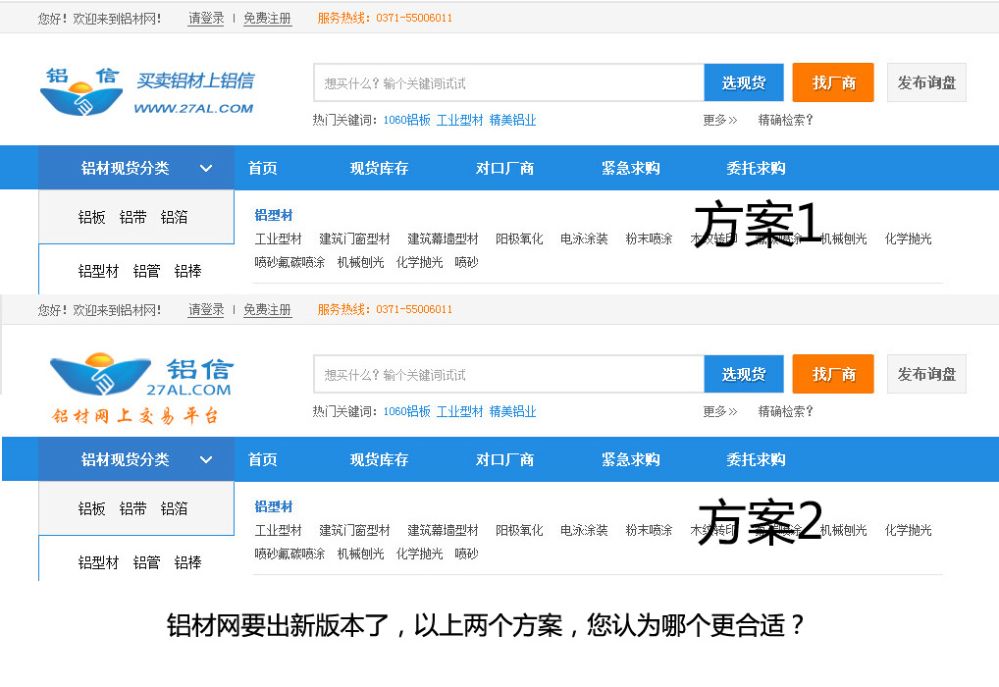This screenshot has height=687, width=999.
Task: Open 免费注册 in the 方案1 header
Action: 268,18
